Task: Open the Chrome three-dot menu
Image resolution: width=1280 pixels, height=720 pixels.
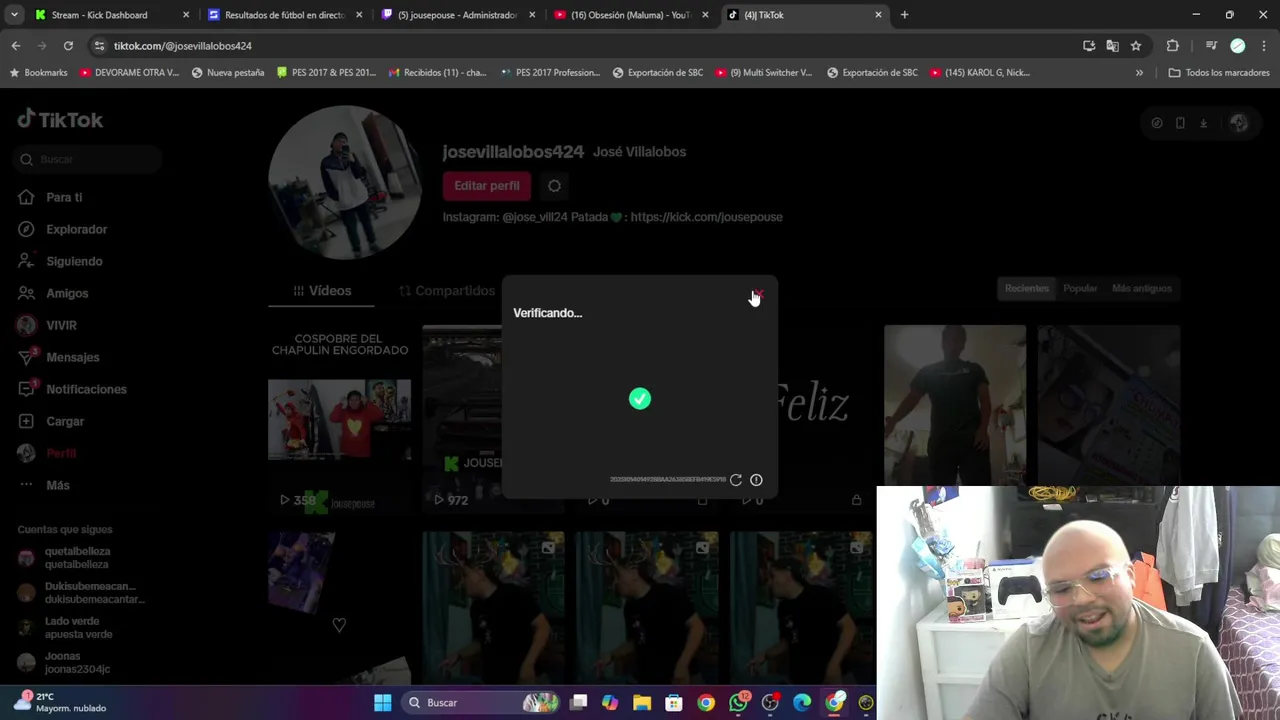Action: [x=1265, y=46]
